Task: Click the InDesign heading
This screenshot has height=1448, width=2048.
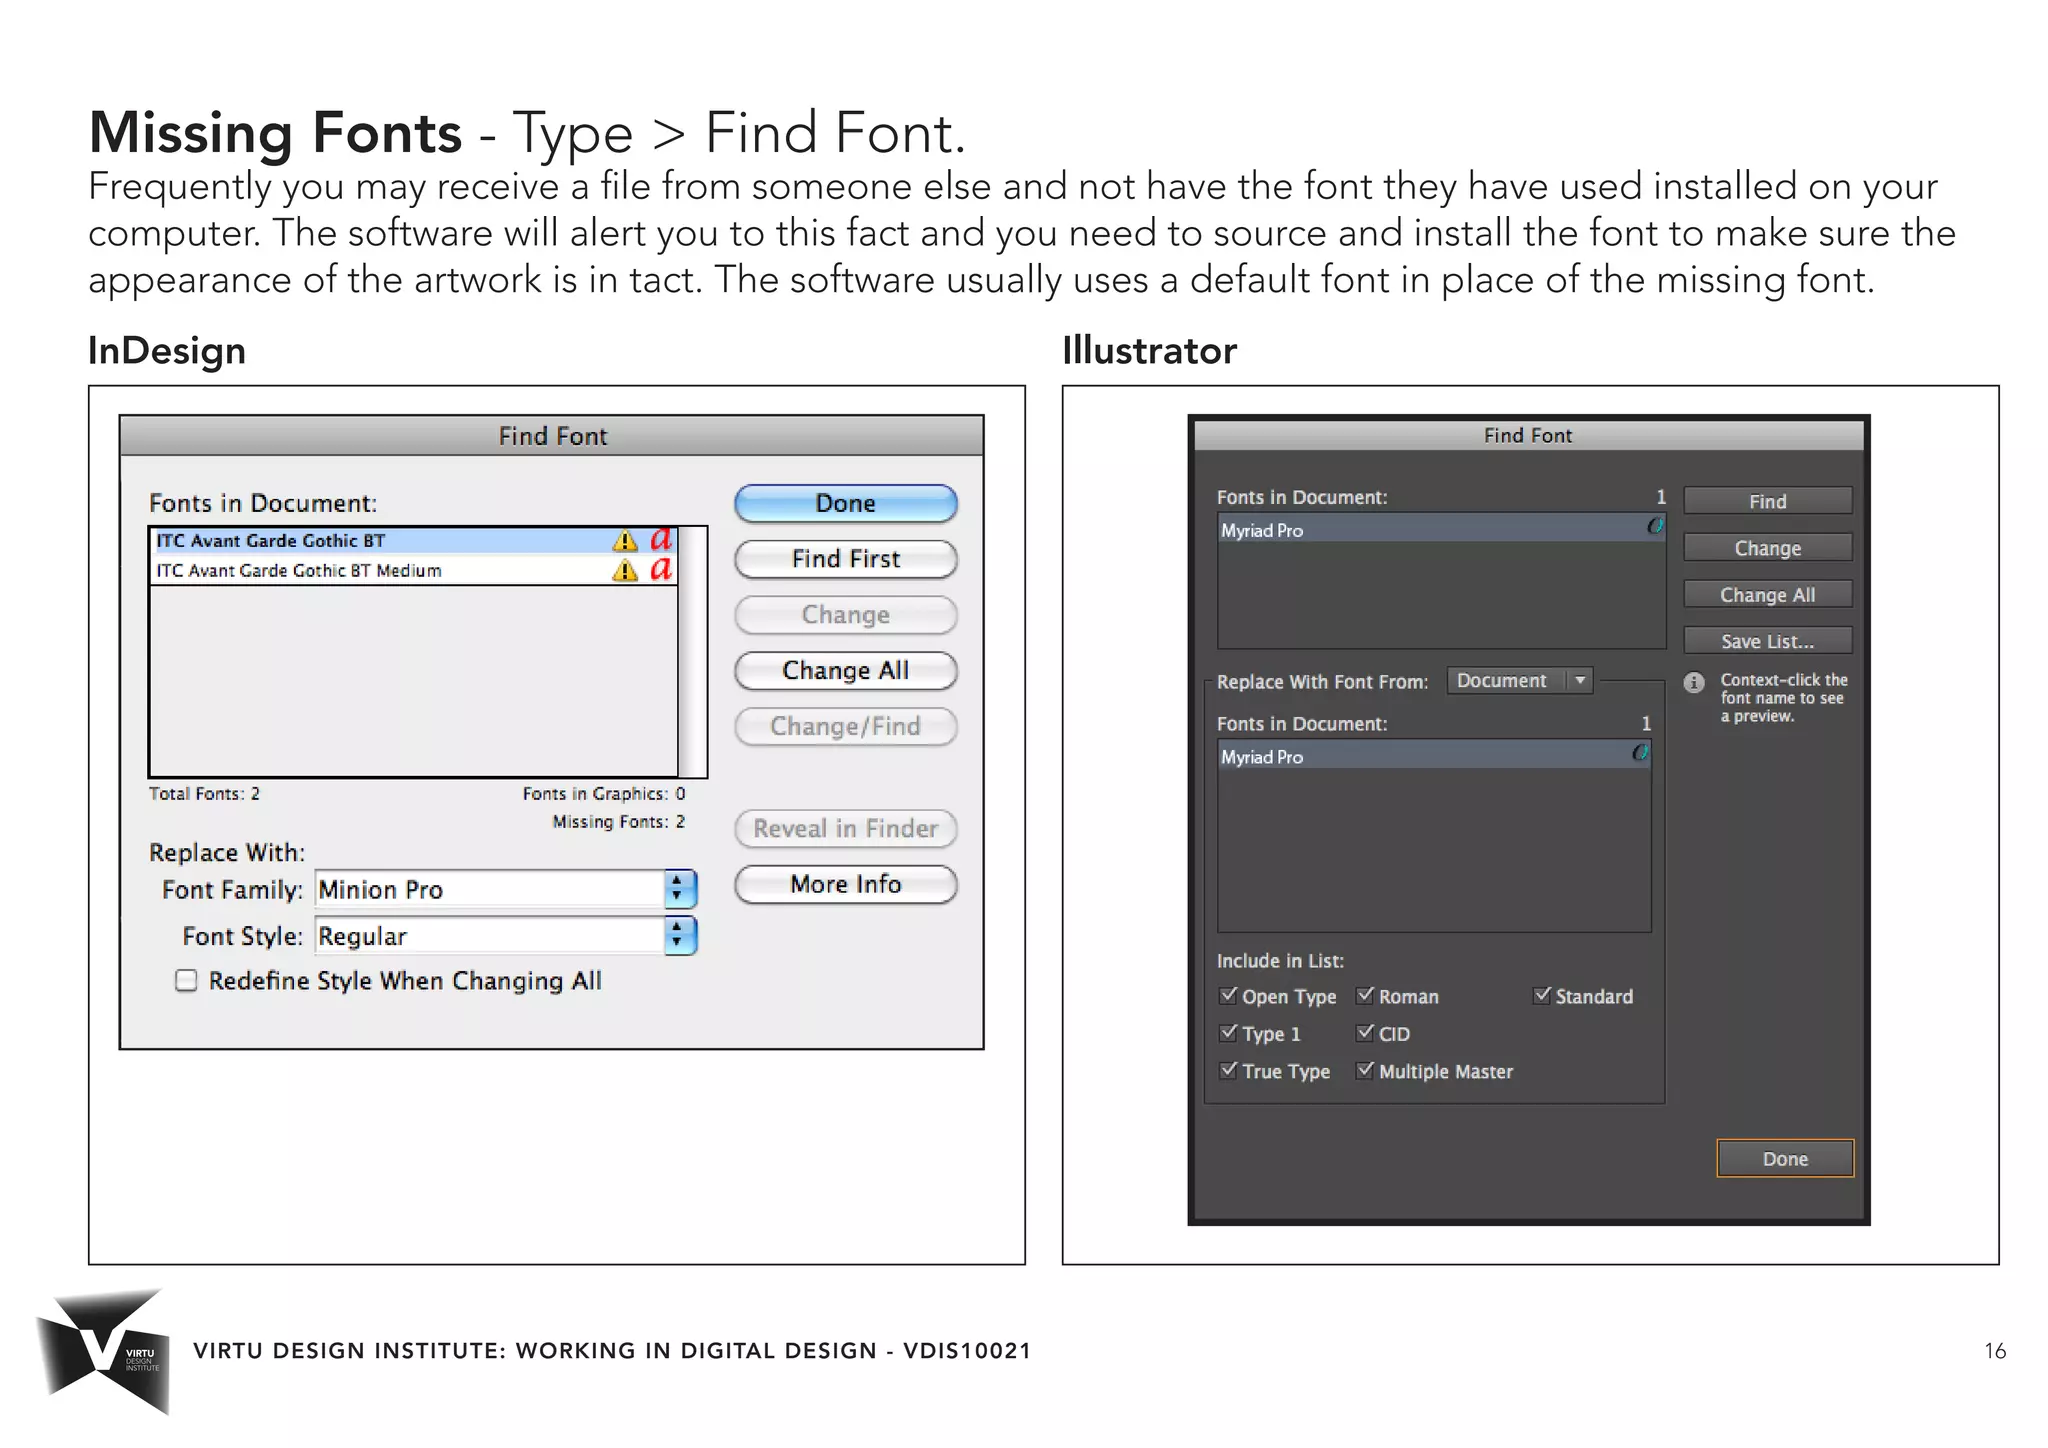Action: [x=167, y=351]
